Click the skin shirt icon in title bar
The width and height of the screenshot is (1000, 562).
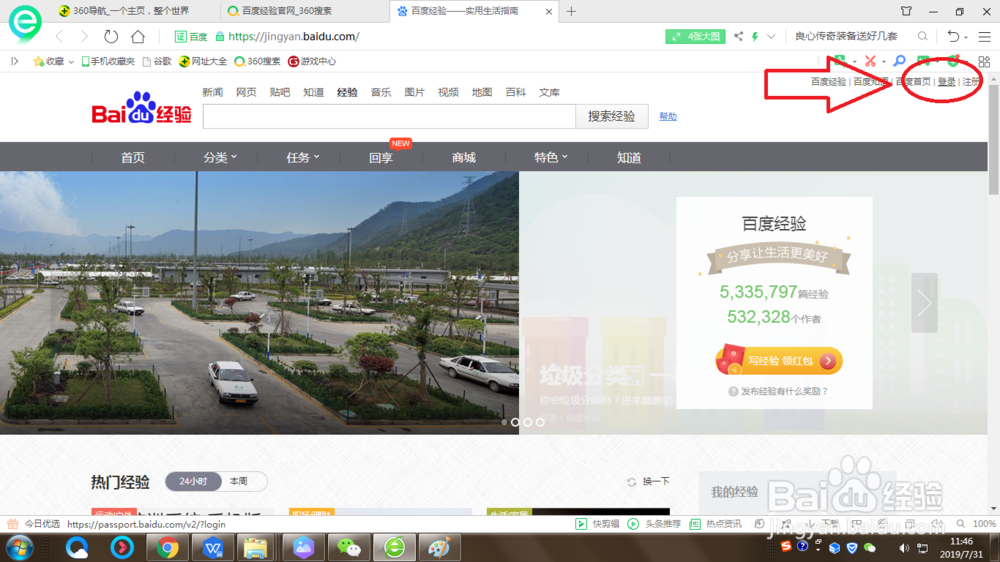tap(906, 11)
